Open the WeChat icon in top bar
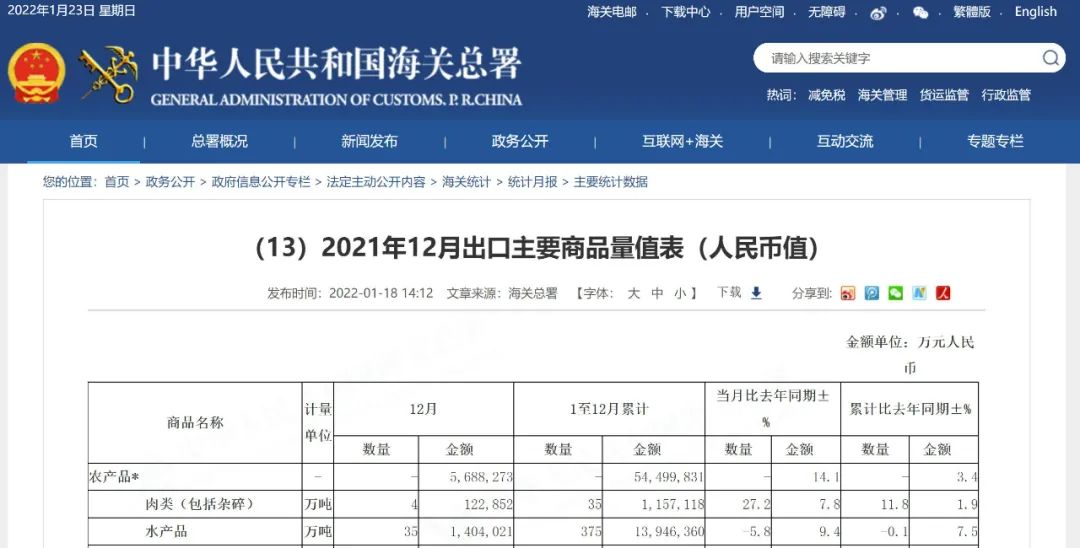 (x=920, y=13)
